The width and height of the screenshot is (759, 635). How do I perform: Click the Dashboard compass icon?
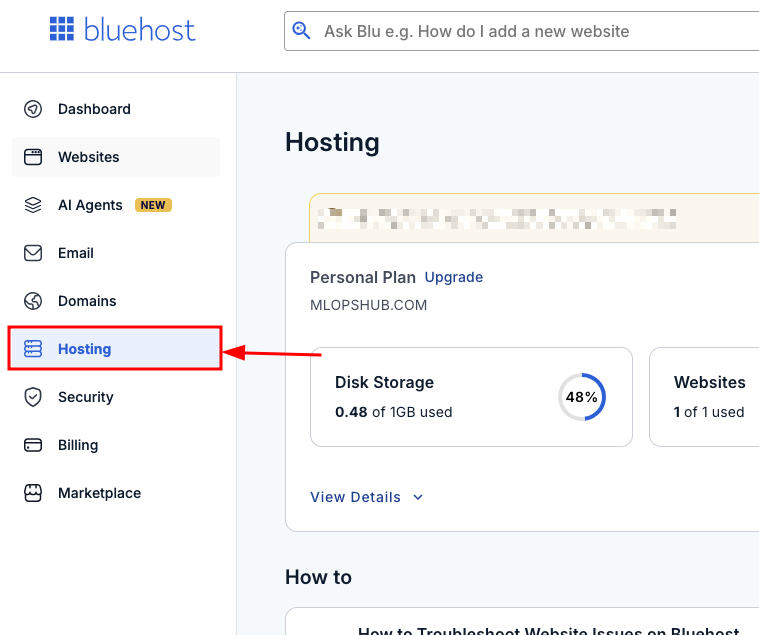(33, 109)
